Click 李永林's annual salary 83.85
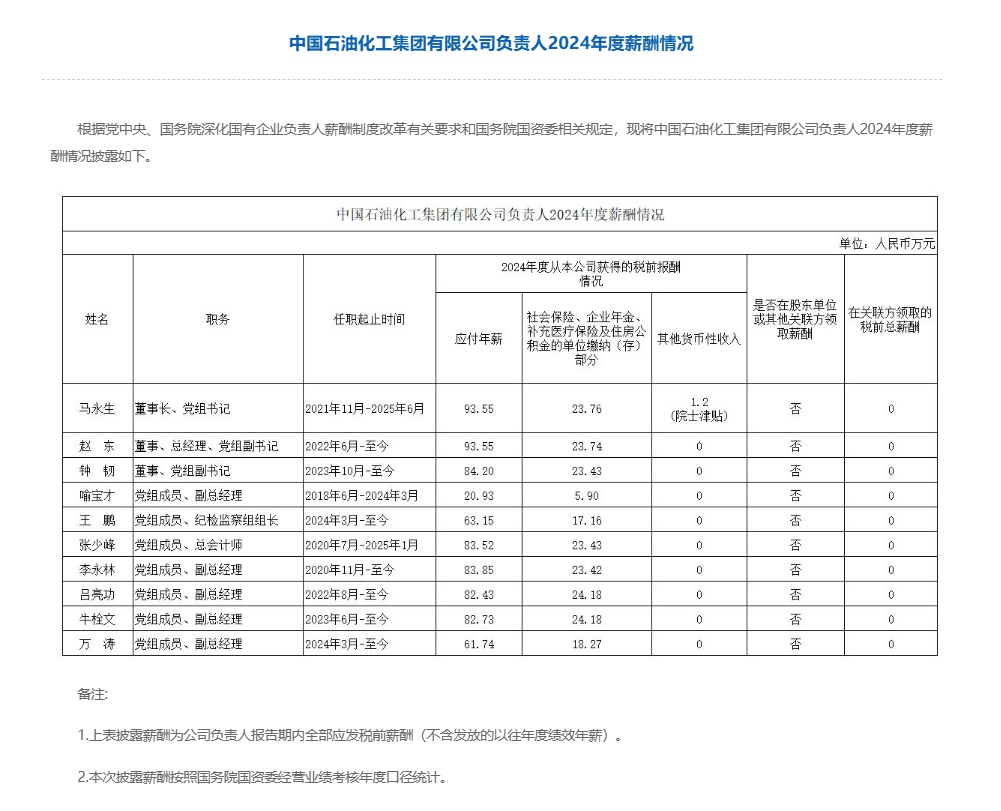The width and height of the screenshot is (1001, 811). click(478, 569)
